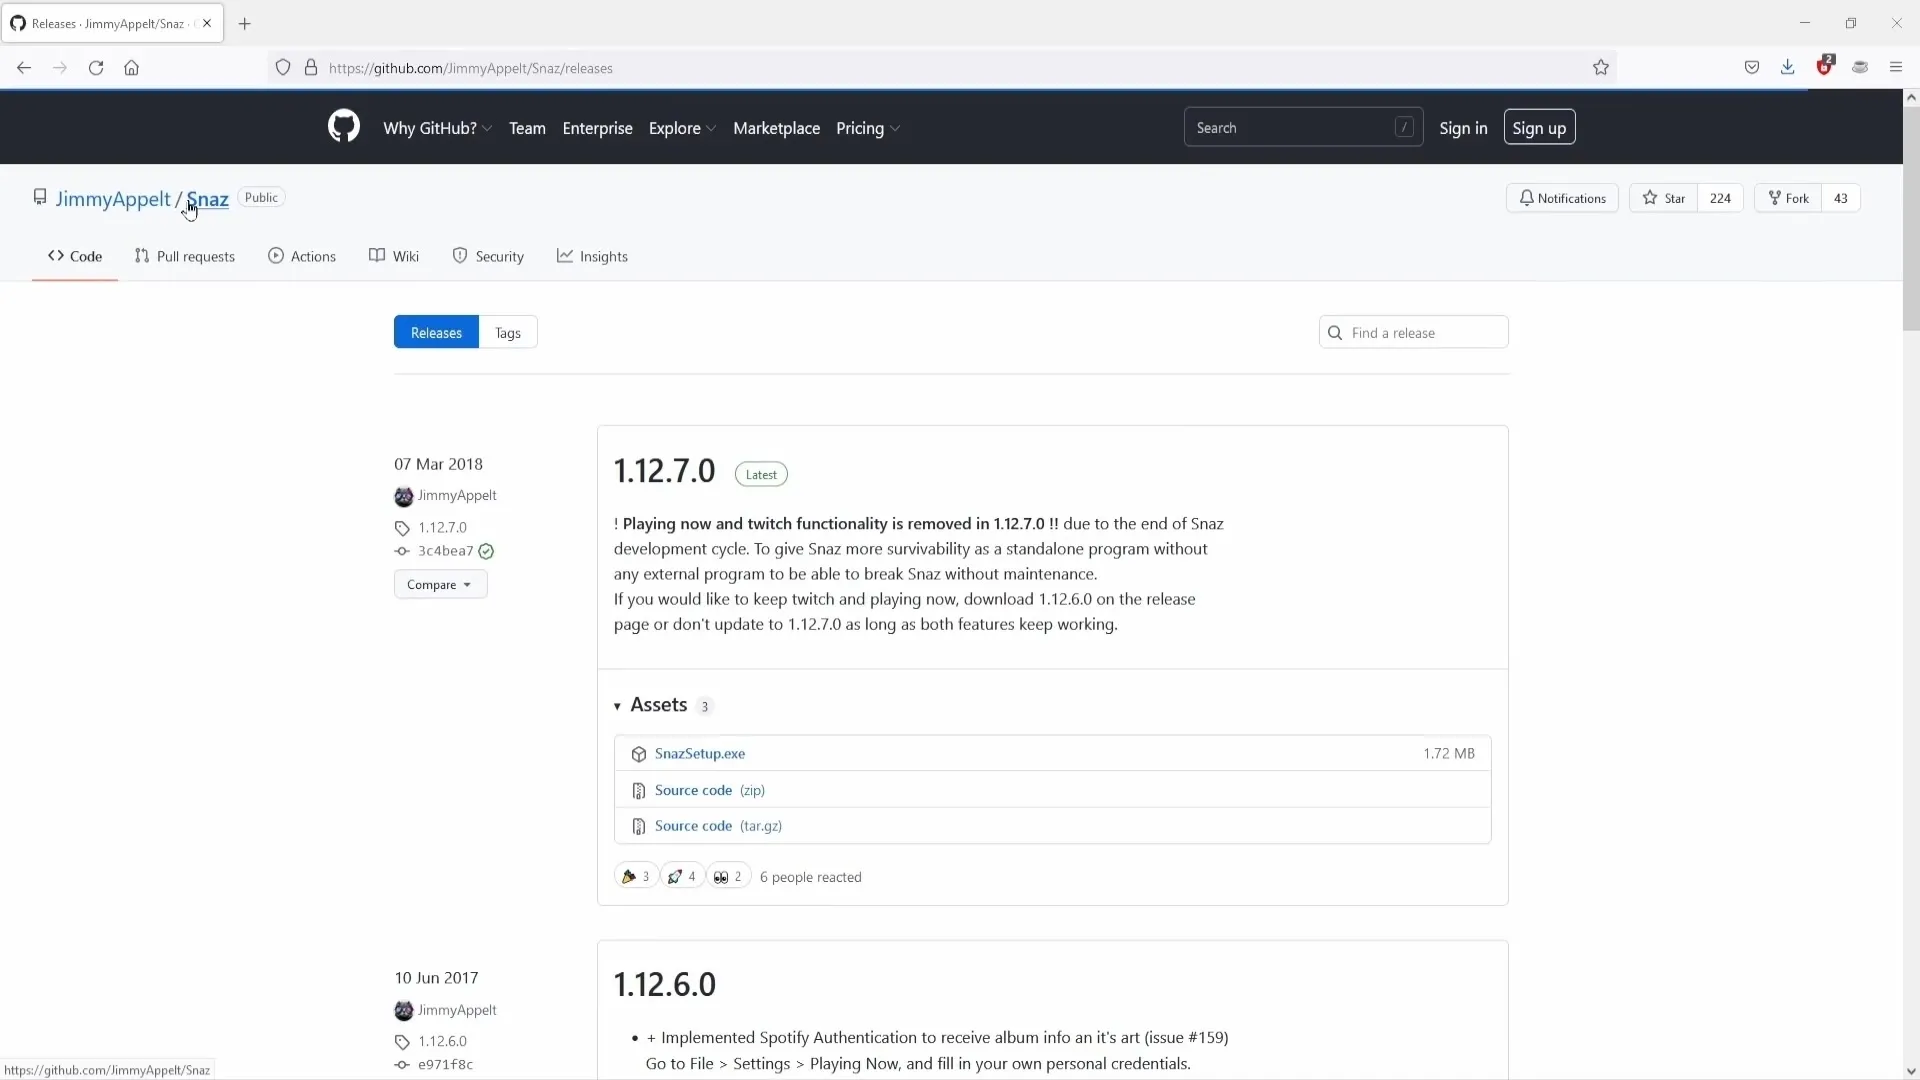The width and height of the screenshot is (1920, 1080).
Task: Switch to the Actions tab
Action: (x=302, y=256)
